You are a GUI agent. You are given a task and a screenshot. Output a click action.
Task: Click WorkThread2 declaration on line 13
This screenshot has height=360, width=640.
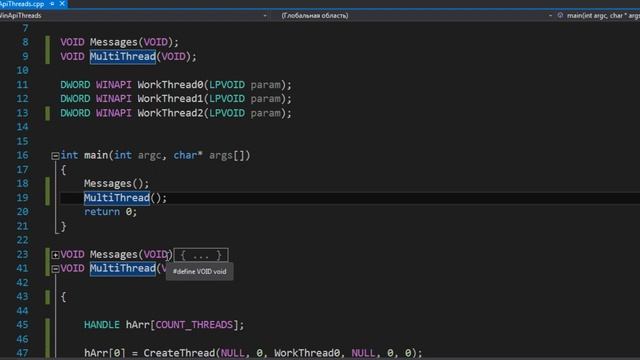click(x=170, y=113)
